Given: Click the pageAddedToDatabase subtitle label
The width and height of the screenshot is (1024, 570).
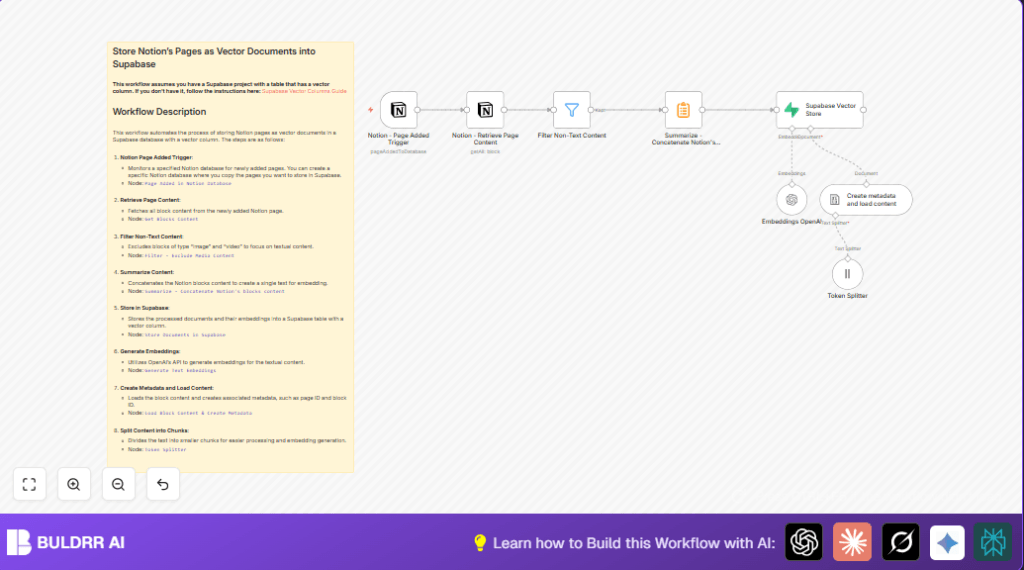Looking at the screenshot, I should pos(398,151).
